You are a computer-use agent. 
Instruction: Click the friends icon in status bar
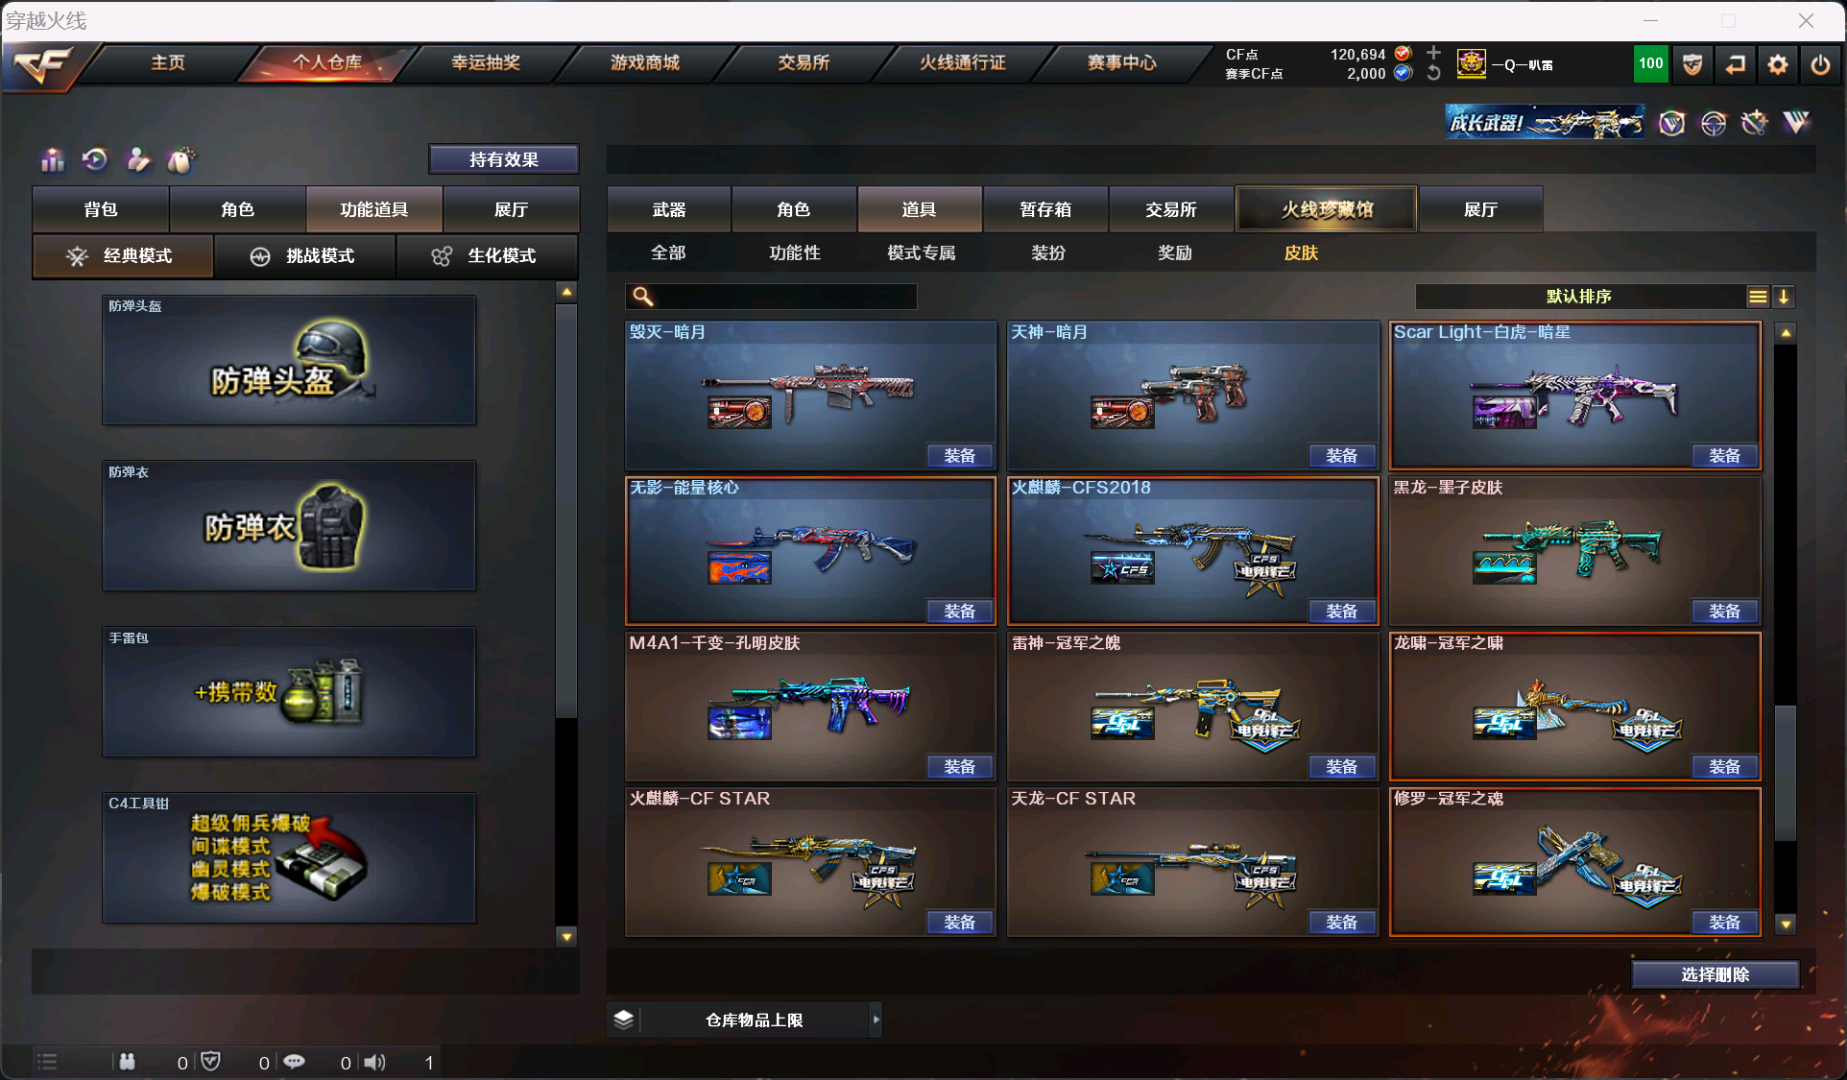pyautogui.click(x=127, y=1062)
